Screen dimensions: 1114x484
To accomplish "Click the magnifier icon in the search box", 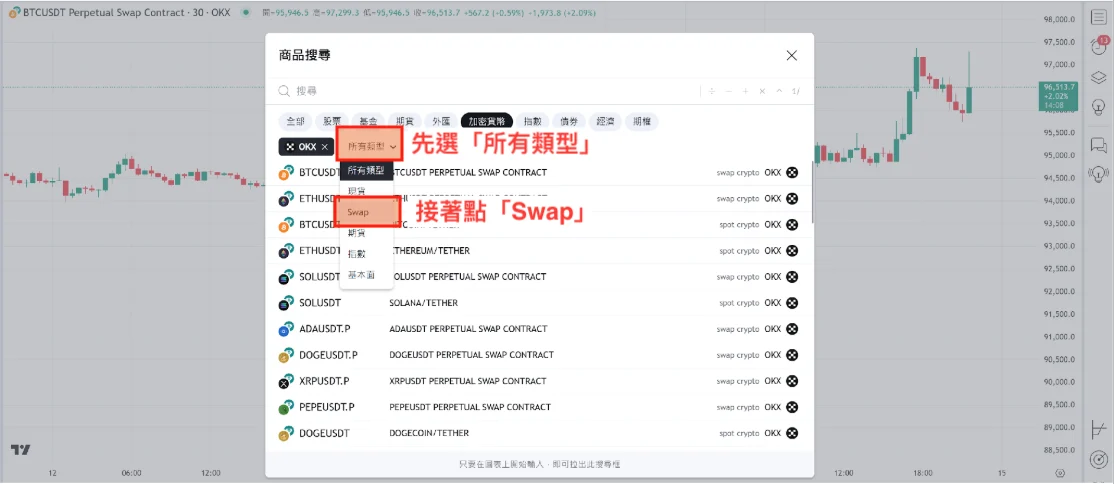I will tap(284, 91).
